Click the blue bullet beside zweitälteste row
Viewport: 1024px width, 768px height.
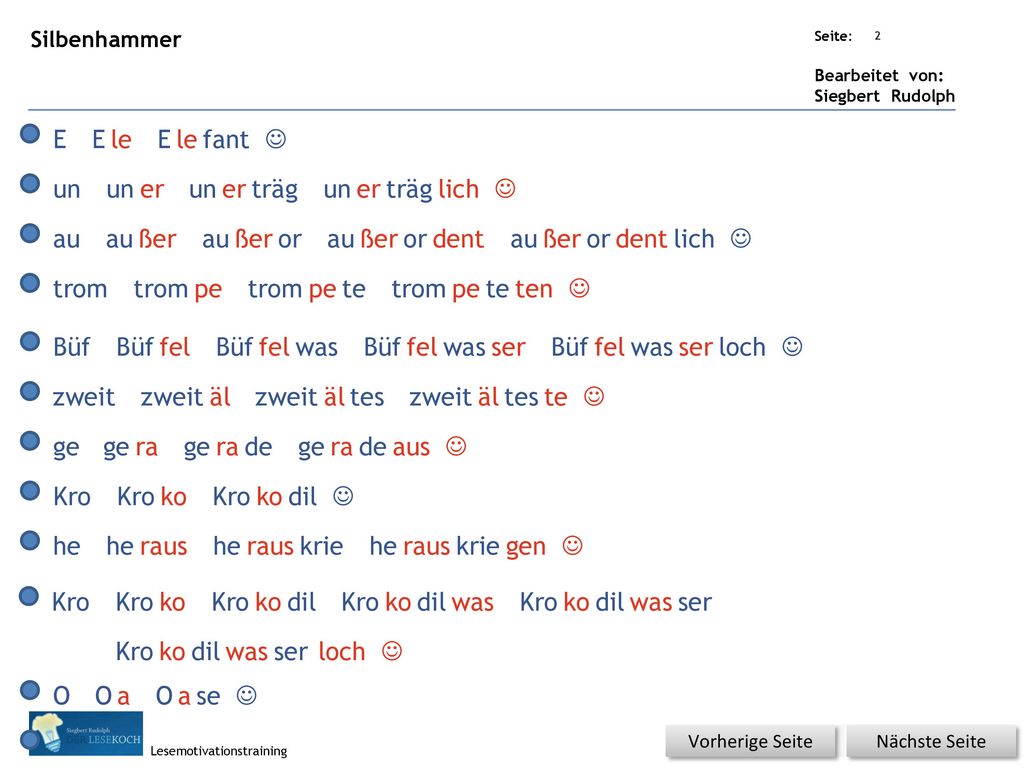coord(30,391)
